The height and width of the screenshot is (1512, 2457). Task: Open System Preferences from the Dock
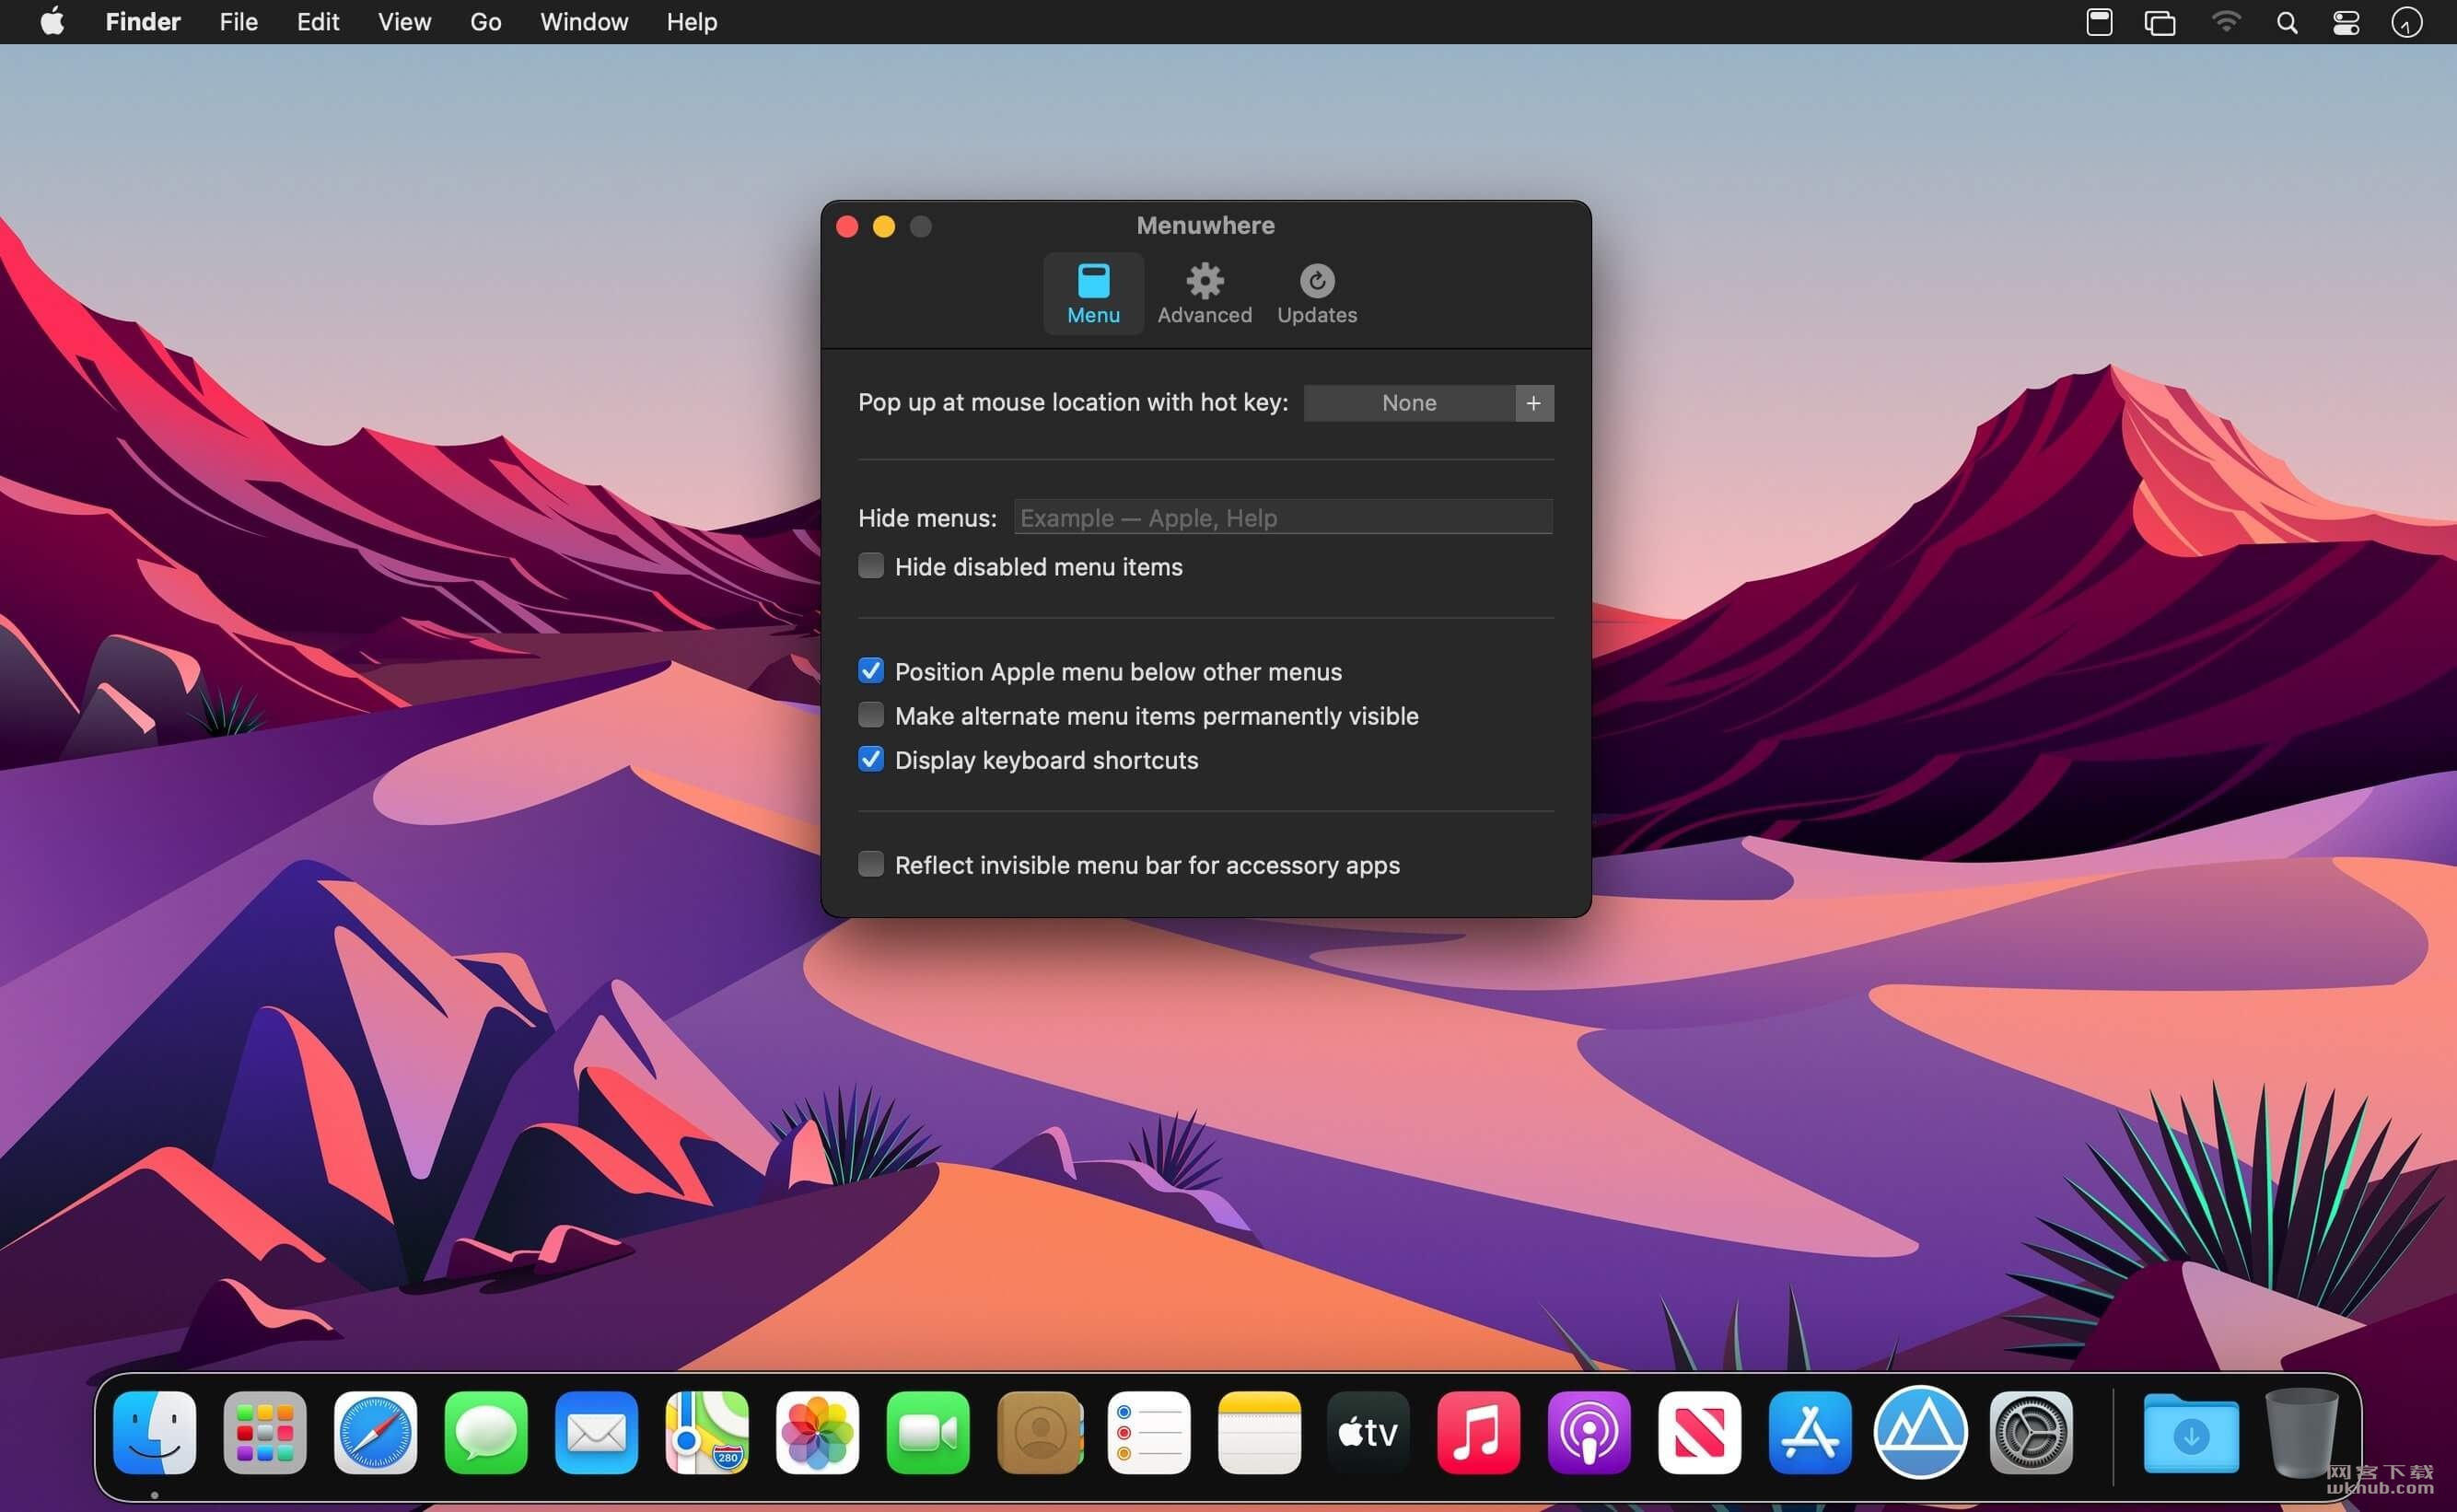click(x=2031, y=1432)
